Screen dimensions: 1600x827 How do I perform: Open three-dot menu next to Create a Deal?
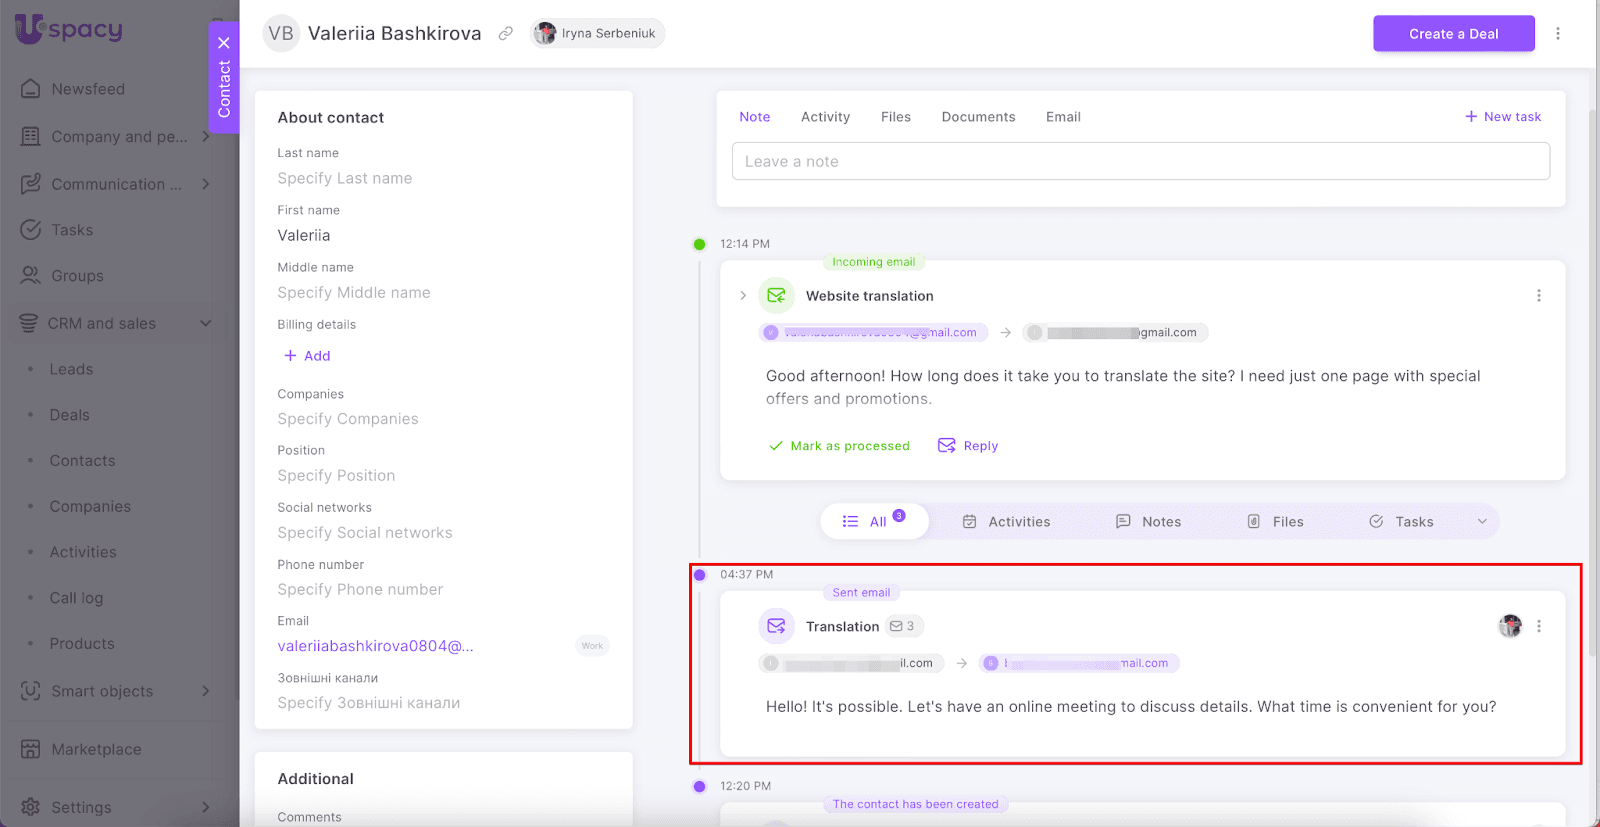[1557, 34]
